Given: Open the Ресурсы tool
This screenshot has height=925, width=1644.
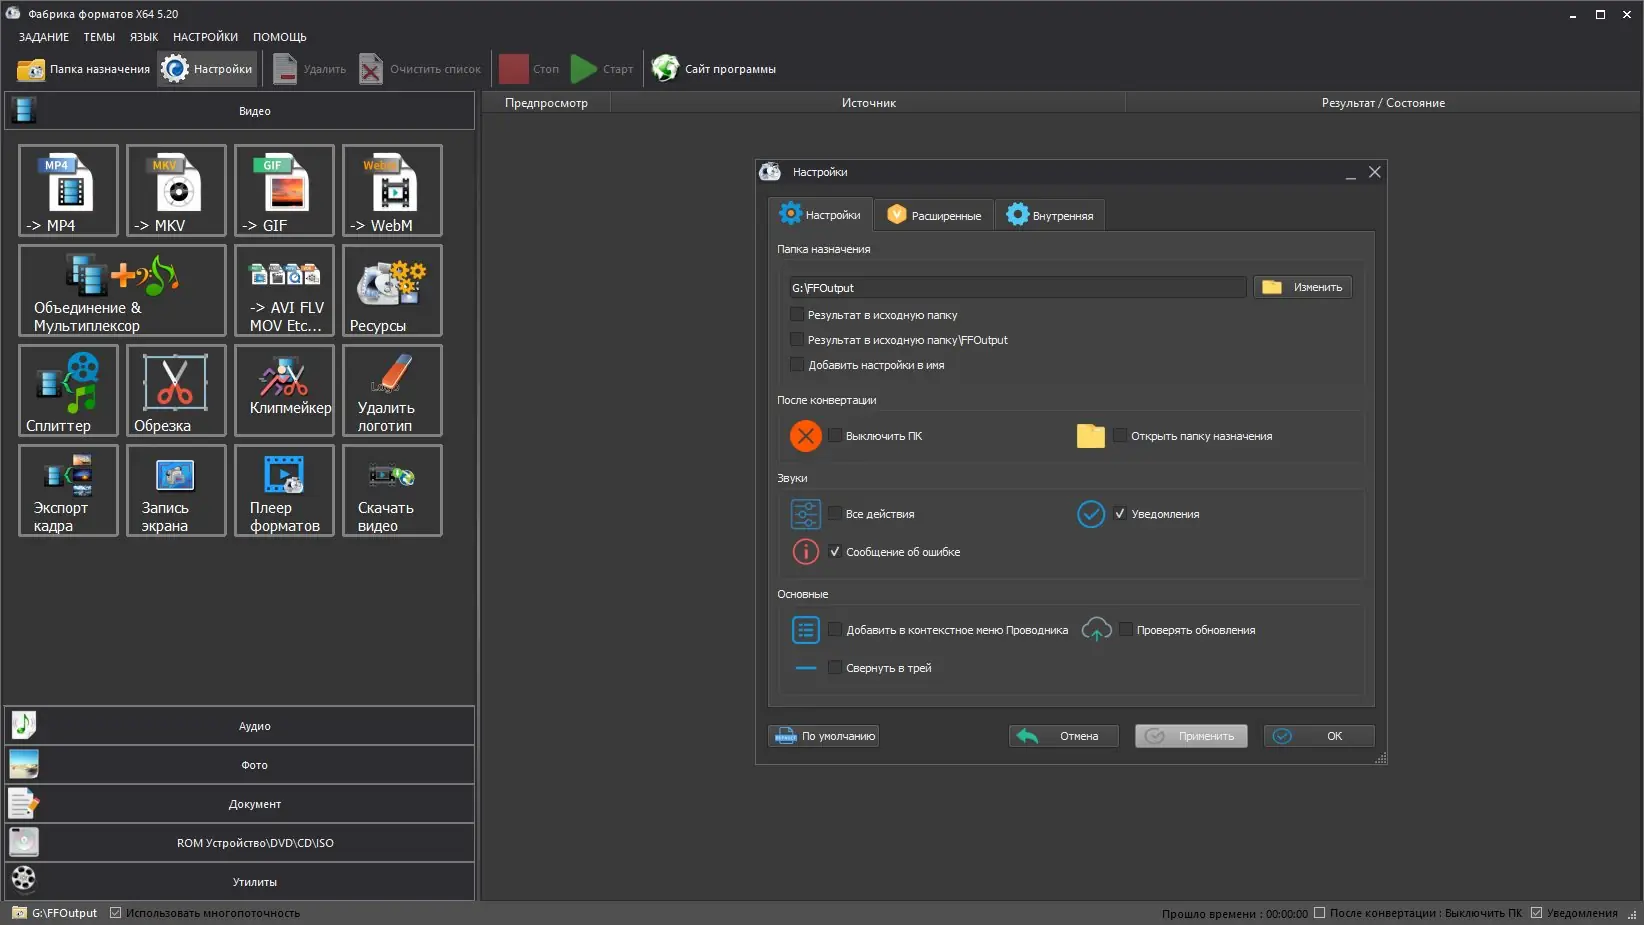Looking at the screenshot, I should tap(392, 290).
